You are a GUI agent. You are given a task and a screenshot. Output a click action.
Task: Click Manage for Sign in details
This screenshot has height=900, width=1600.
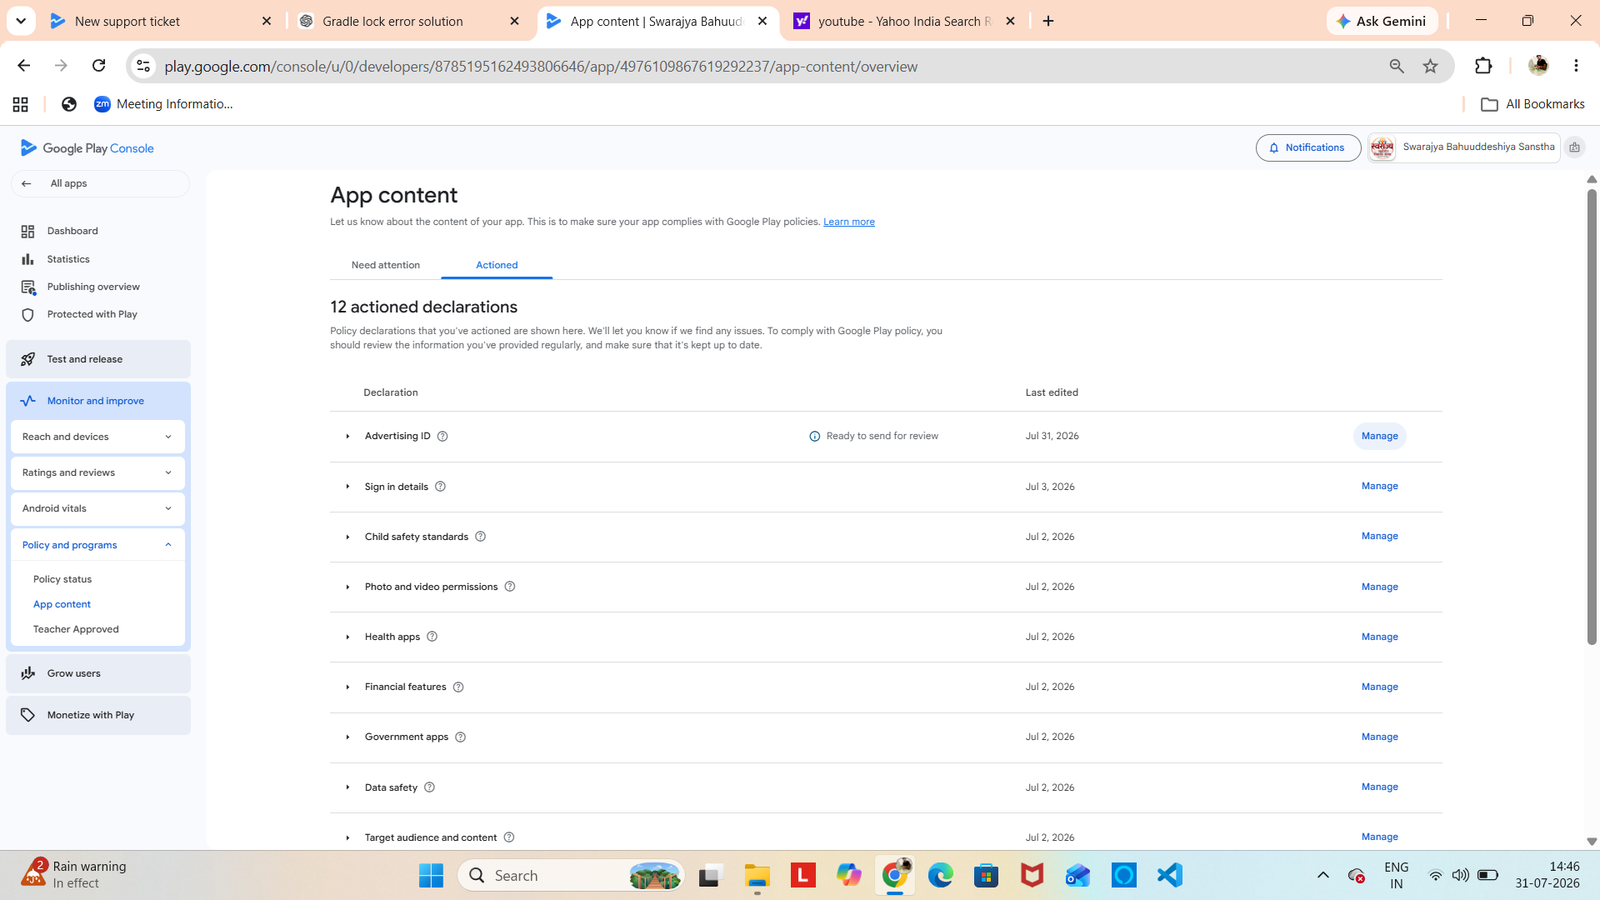coord(1379,487)
